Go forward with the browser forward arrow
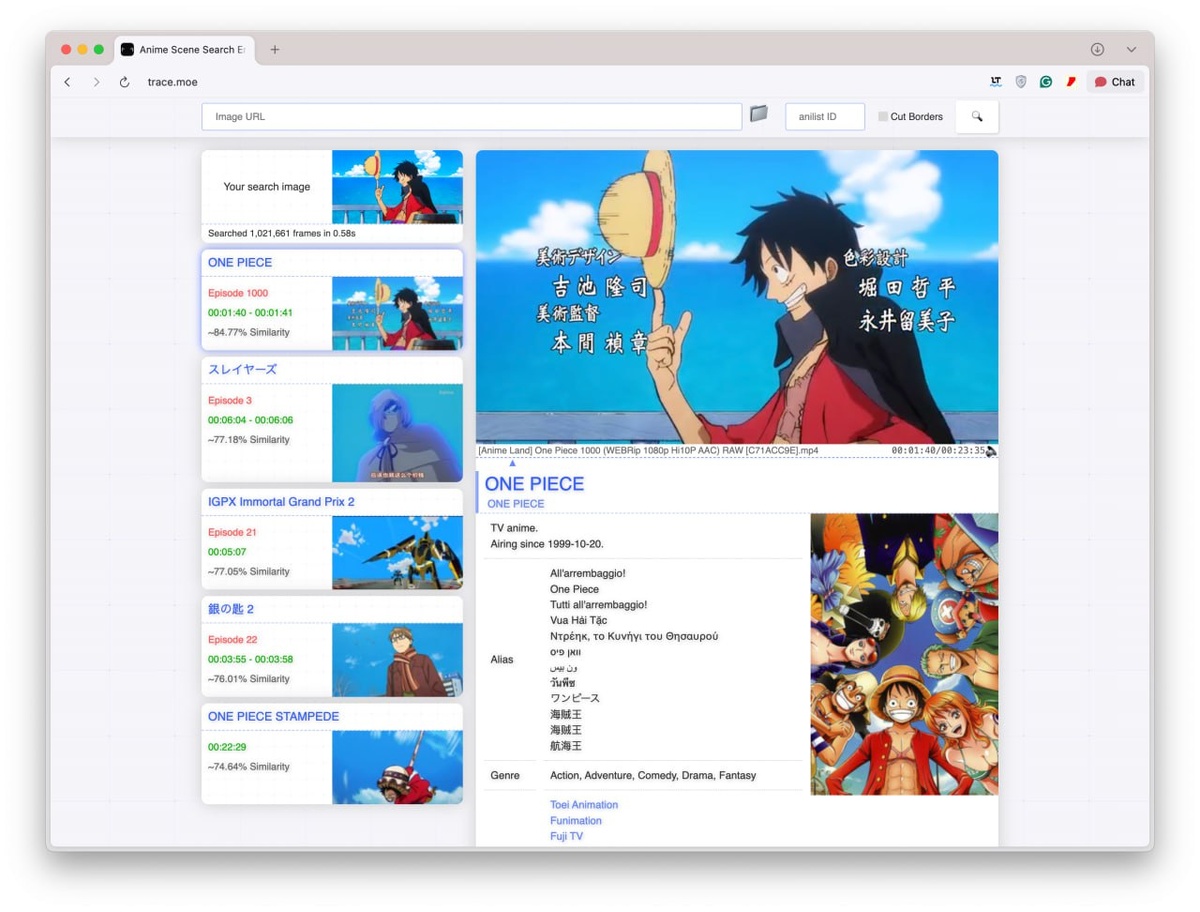This screenshot has height=912, width=1200. [x=96, y=82]
